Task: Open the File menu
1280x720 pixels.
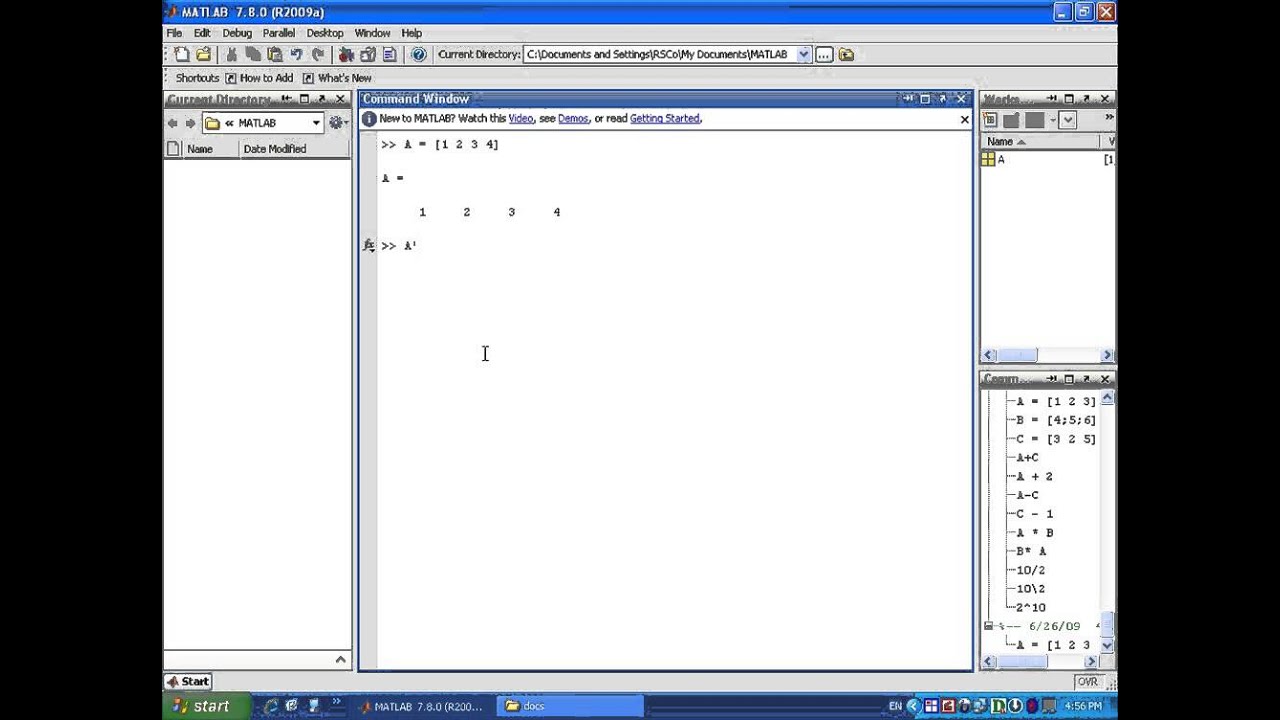Action: (x=174, y=33)
